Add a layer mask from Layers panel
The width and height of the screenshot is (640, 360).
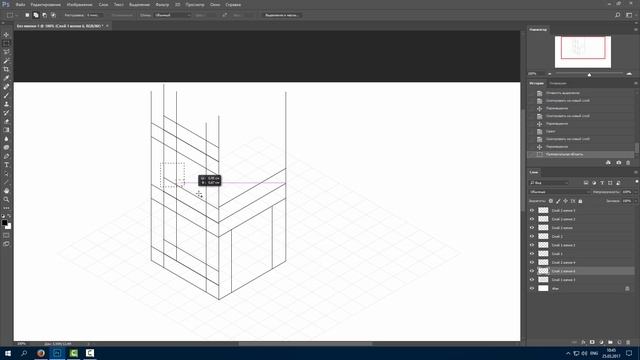point(592,342)
